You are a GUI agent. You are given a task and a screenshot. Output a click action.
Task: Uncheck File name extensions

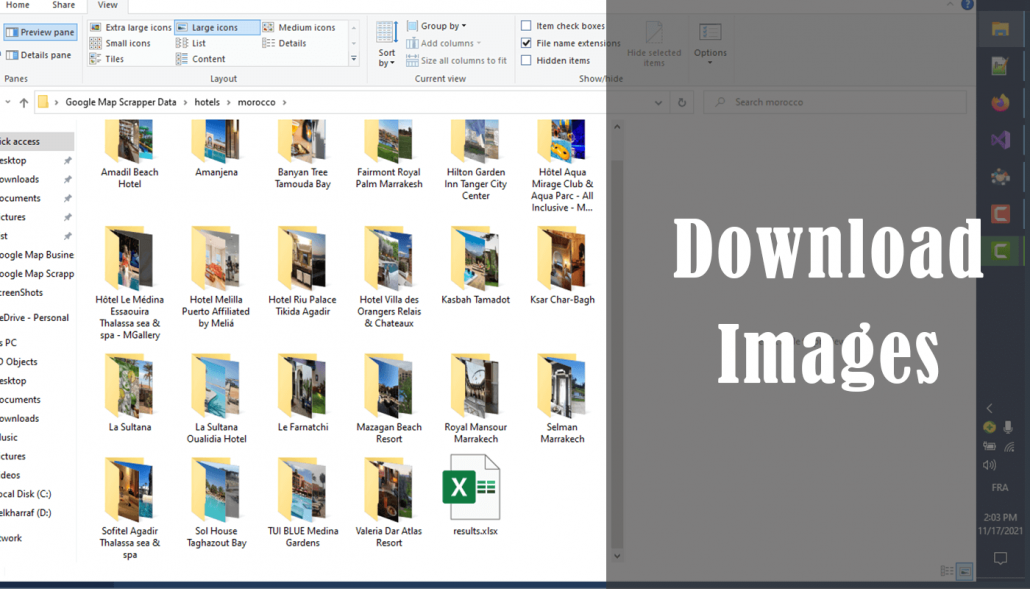click(526, 43)
